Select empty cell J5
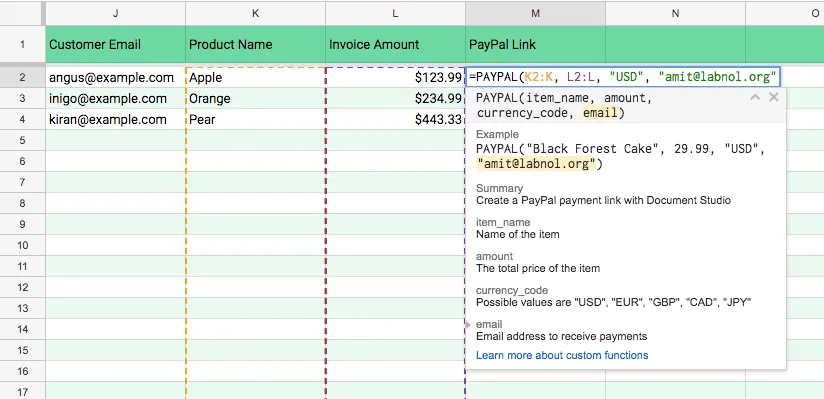 pos(116,140)
